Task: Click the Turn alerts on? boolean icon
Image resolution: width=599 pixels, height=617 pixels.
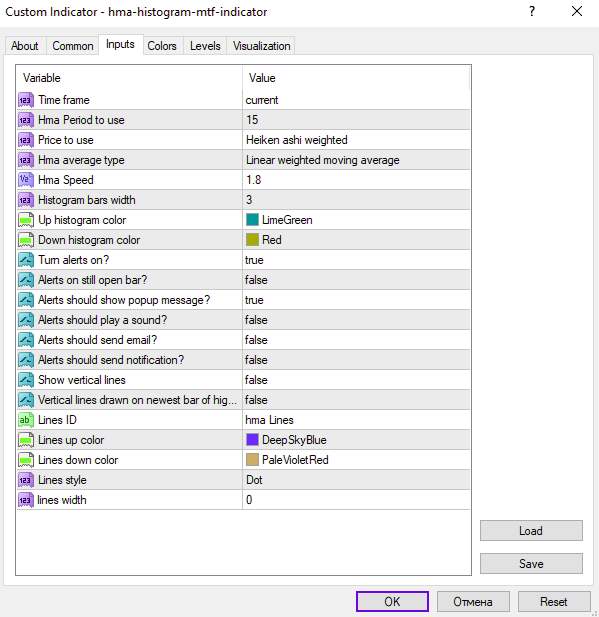Action: (x=26, y=260)
